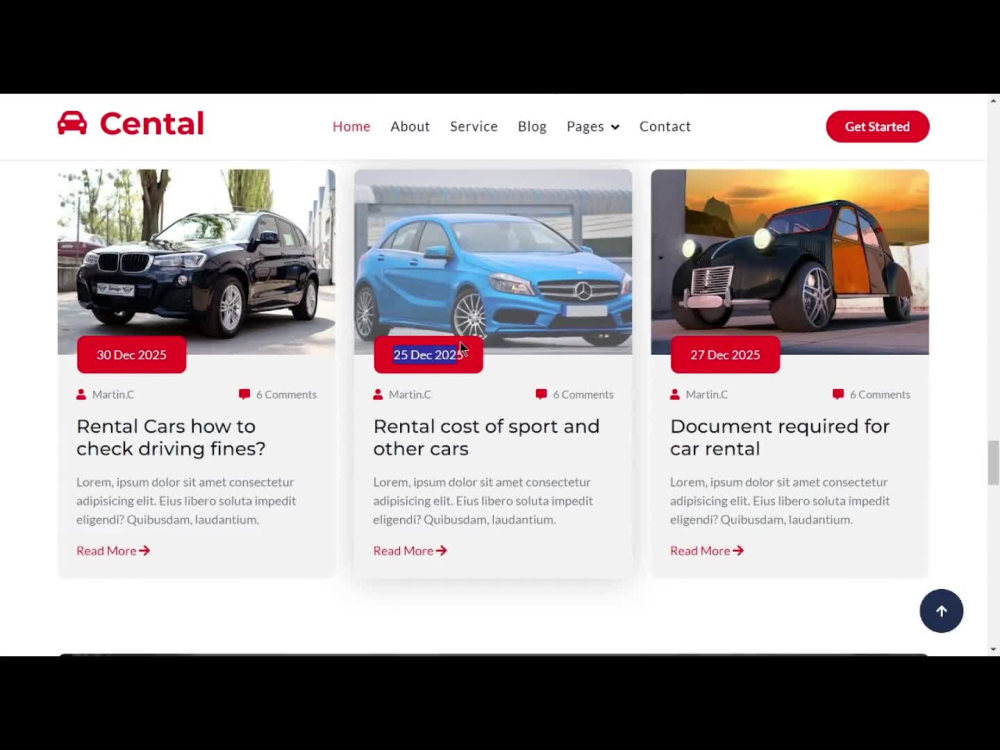Click the 25 Dec 2025 date badge
The image size is (1000, 750).
pyautogui.click(x=429, y=355)
